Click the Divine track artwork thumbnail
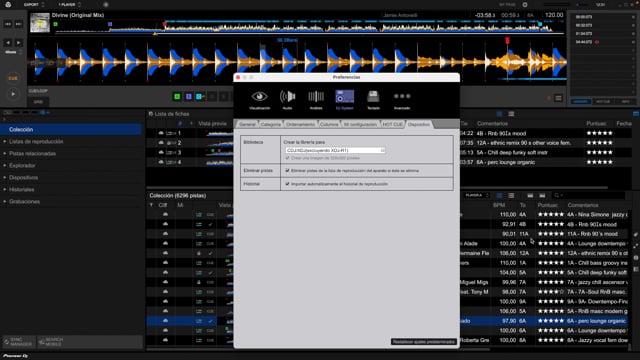The image size is (640, 360). pyautogui.click(x=40, y=22)
